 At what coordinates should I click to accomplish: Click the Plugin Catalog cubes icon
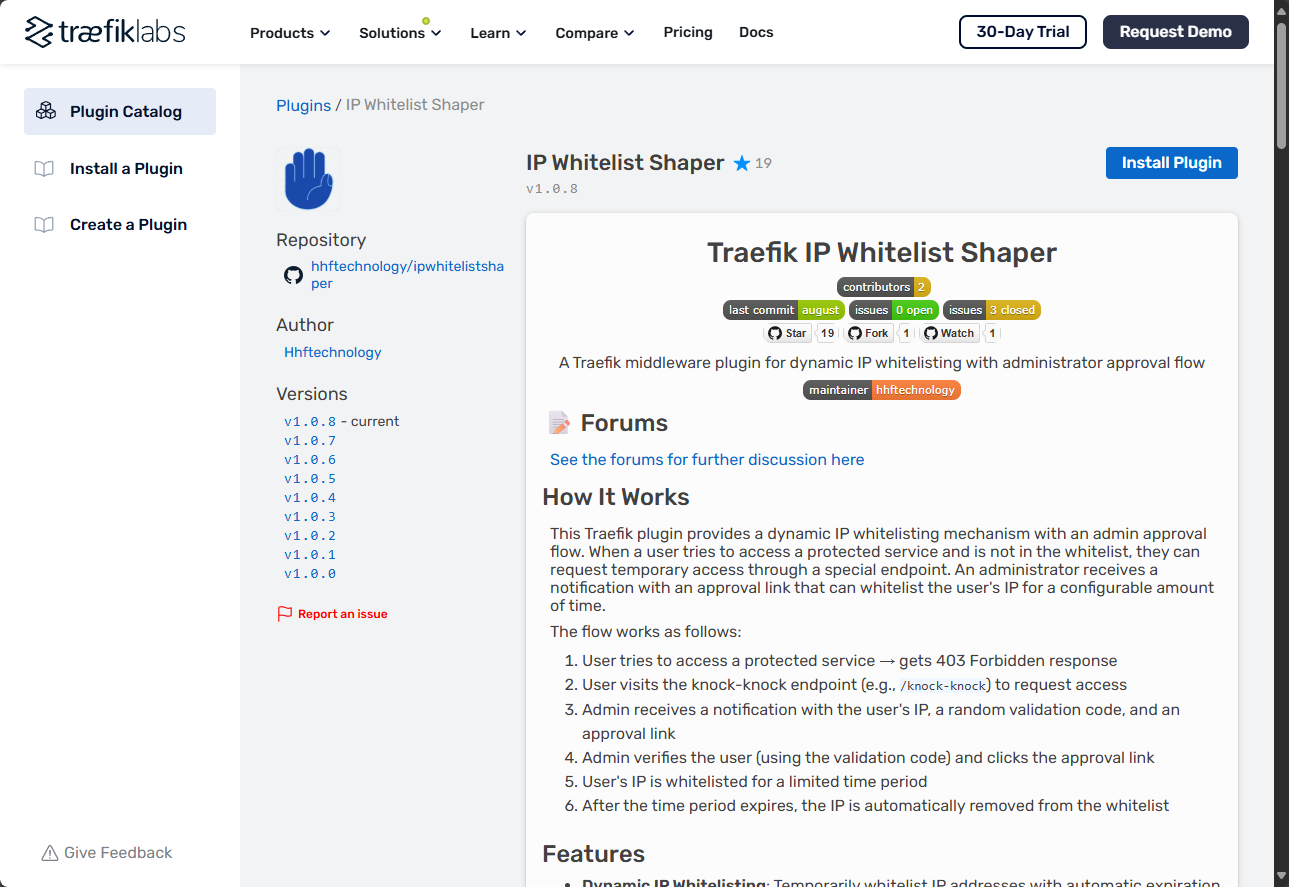click(x=45, y=111)
